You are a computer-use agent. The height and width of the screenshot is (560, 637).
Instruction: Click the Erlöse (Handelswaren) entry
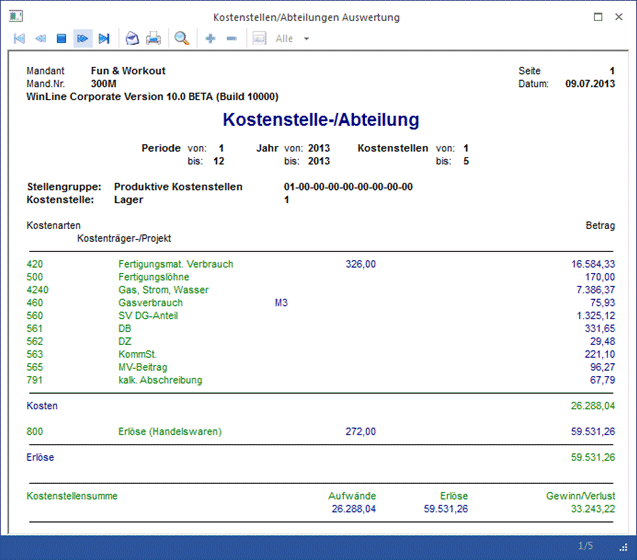[169, 432]
